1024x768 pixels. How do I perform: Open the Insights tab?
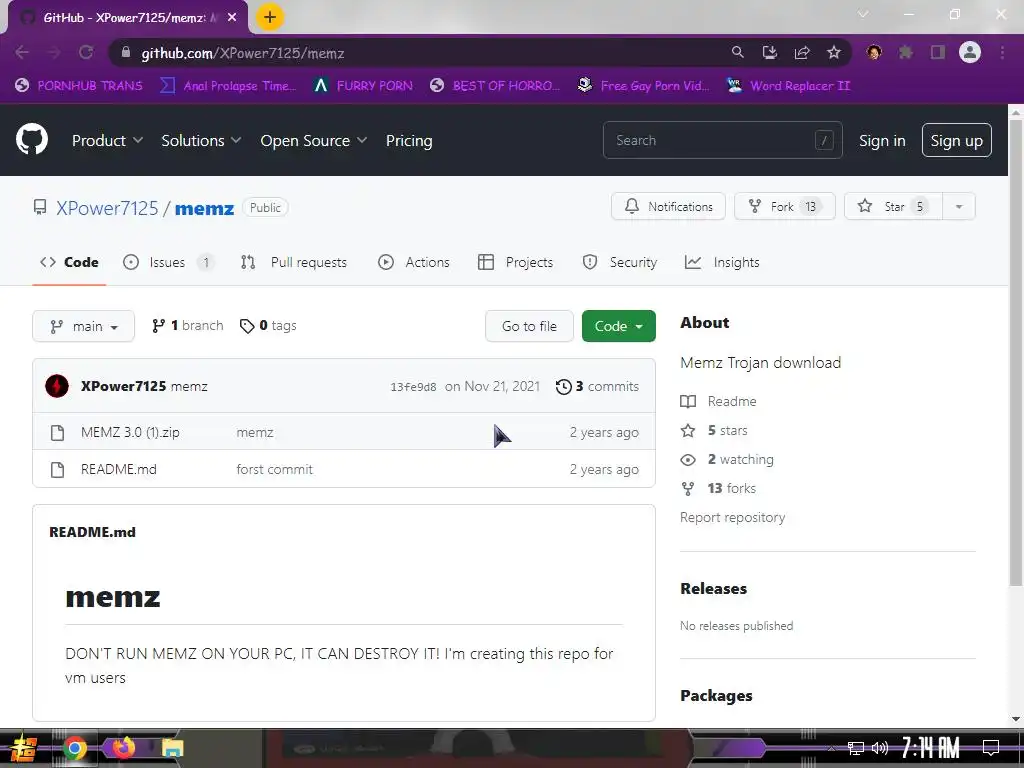pos(722,263)
